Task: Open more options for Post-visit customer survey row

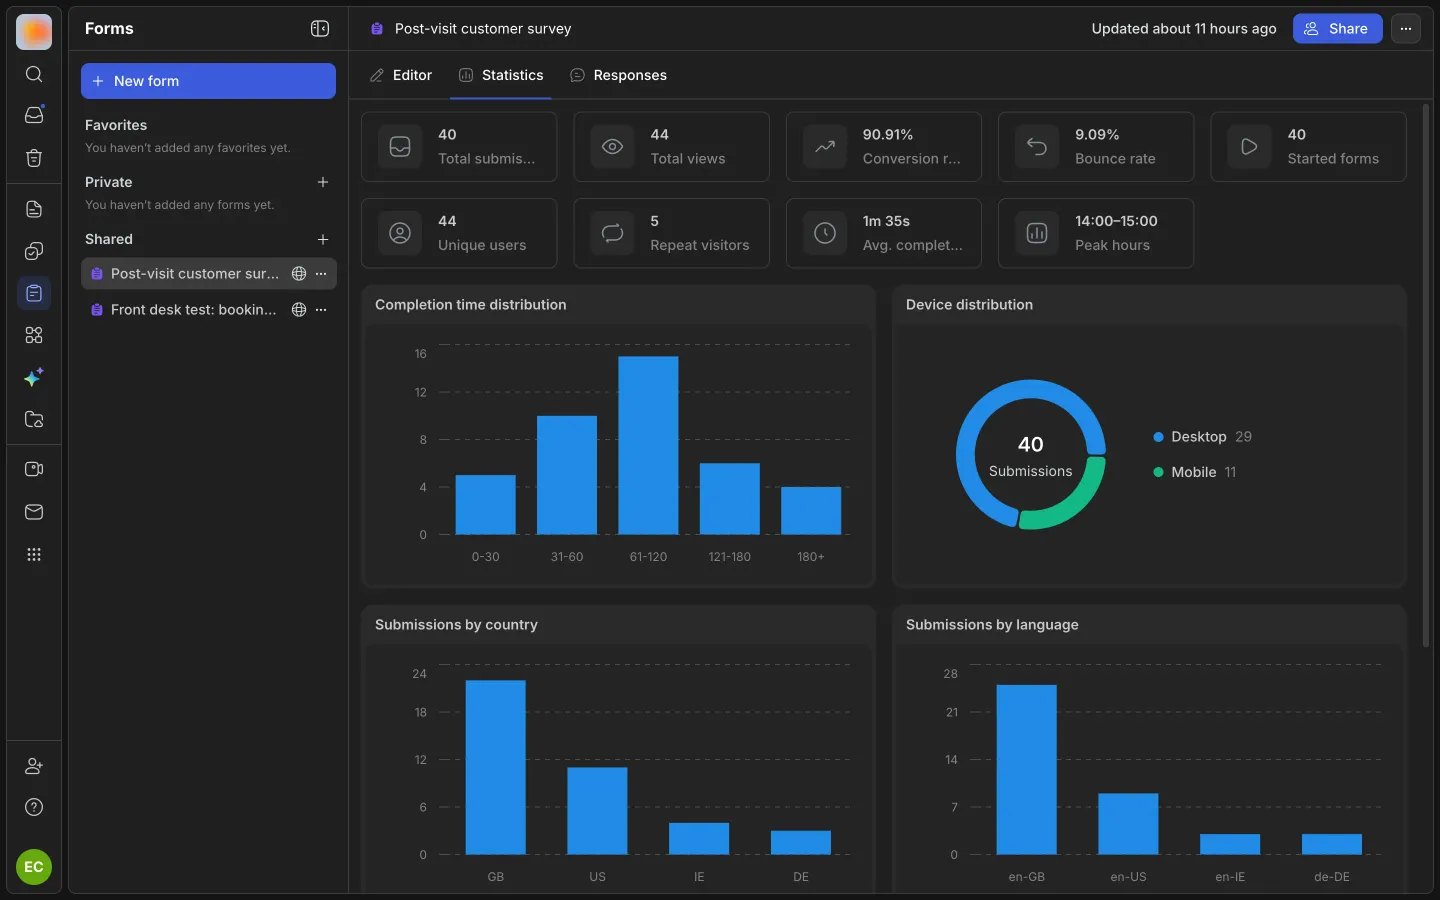Action: click(x=321, y=274)
